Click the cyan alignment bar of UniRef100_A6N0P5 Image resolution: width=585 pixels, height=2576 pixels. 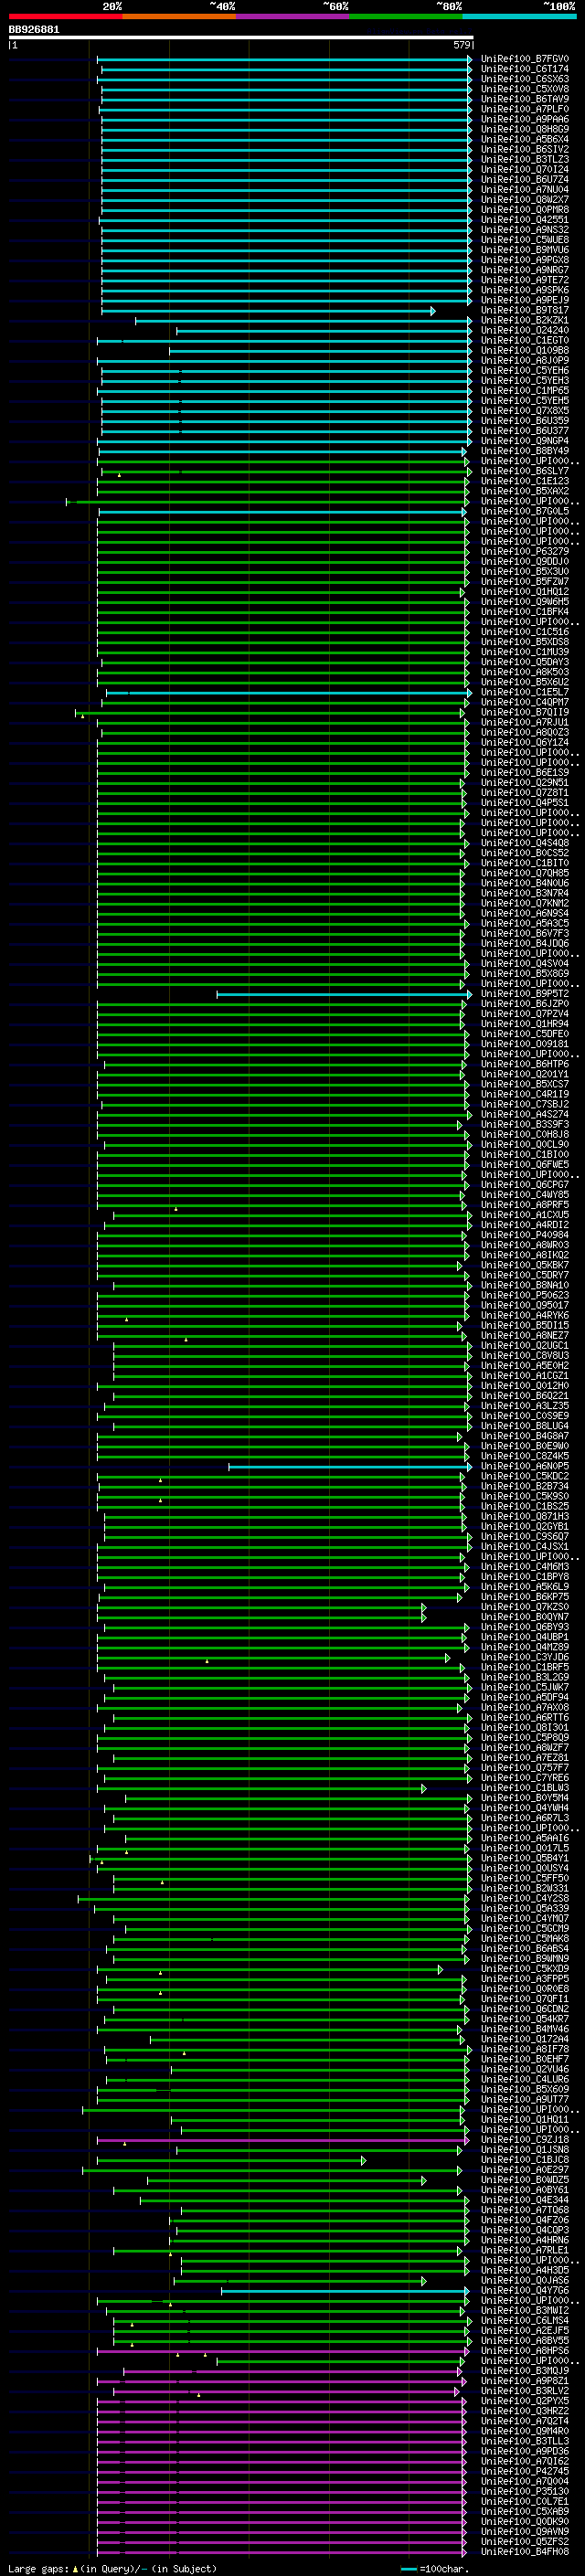click(x=350, y=1467)
